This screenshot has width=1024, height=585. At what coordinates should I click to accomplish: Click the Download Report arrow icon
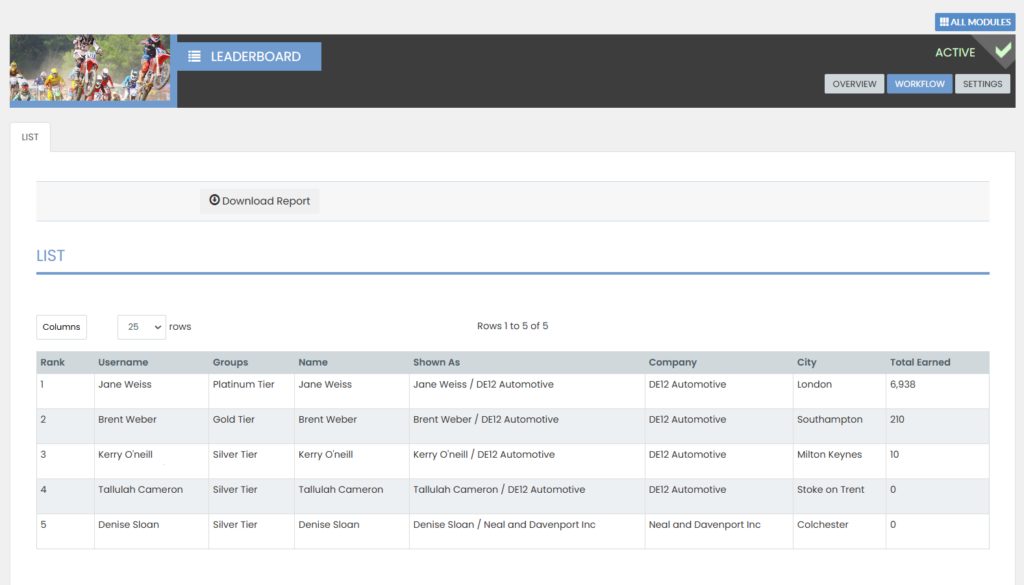(x=214, y=201)
